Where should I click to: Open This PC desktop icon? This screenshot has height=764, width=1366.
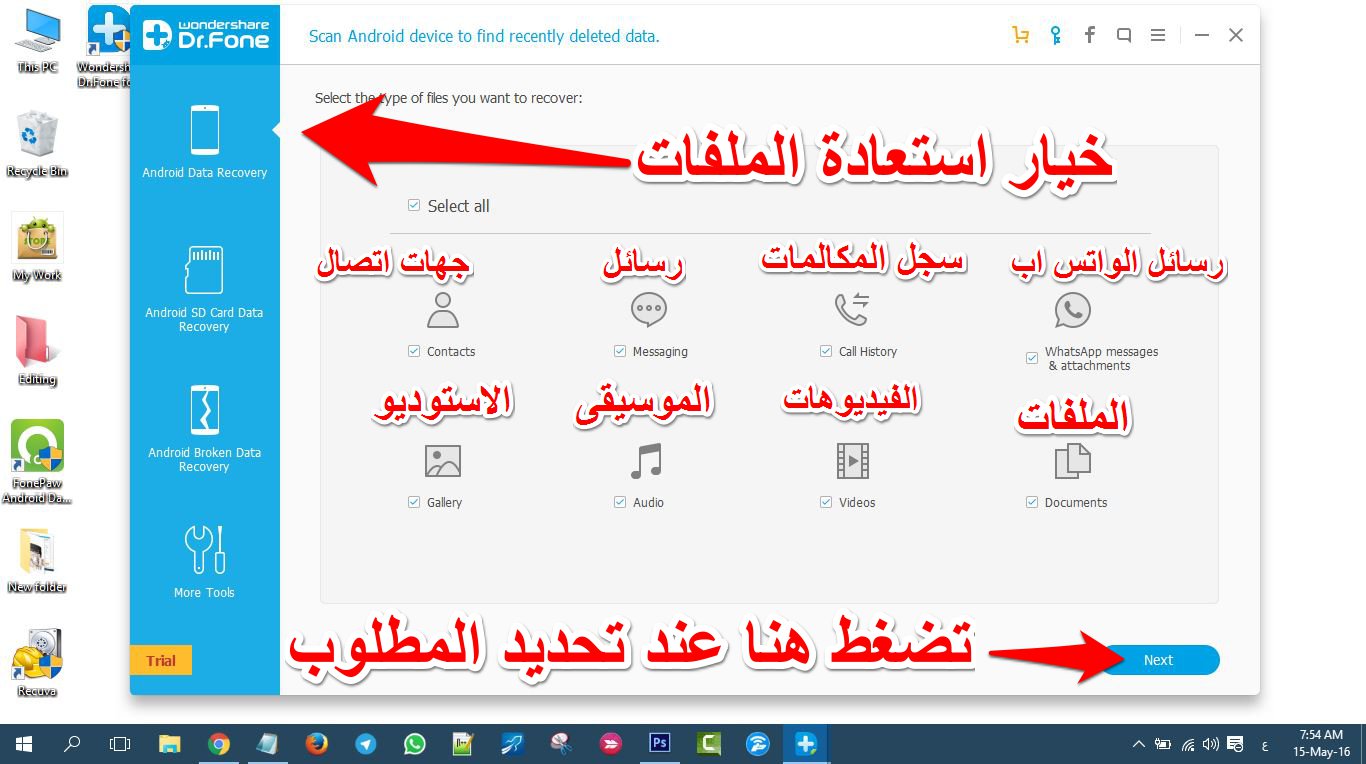[x=37, y=41]
